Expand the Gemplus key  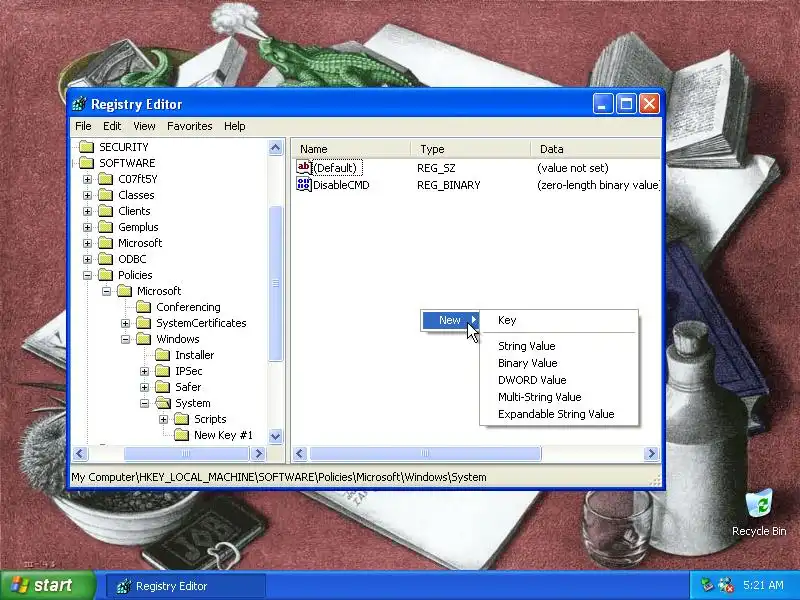click(87, 227)
